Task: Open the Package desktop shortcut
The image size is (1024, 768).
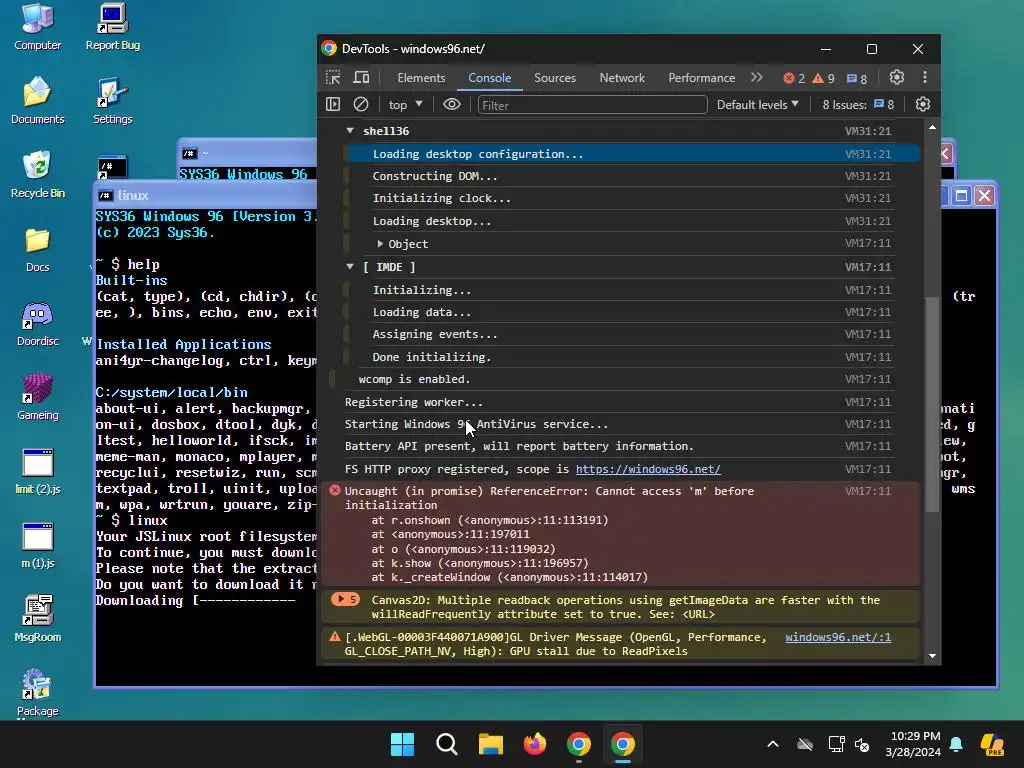Action: point(37,693)
